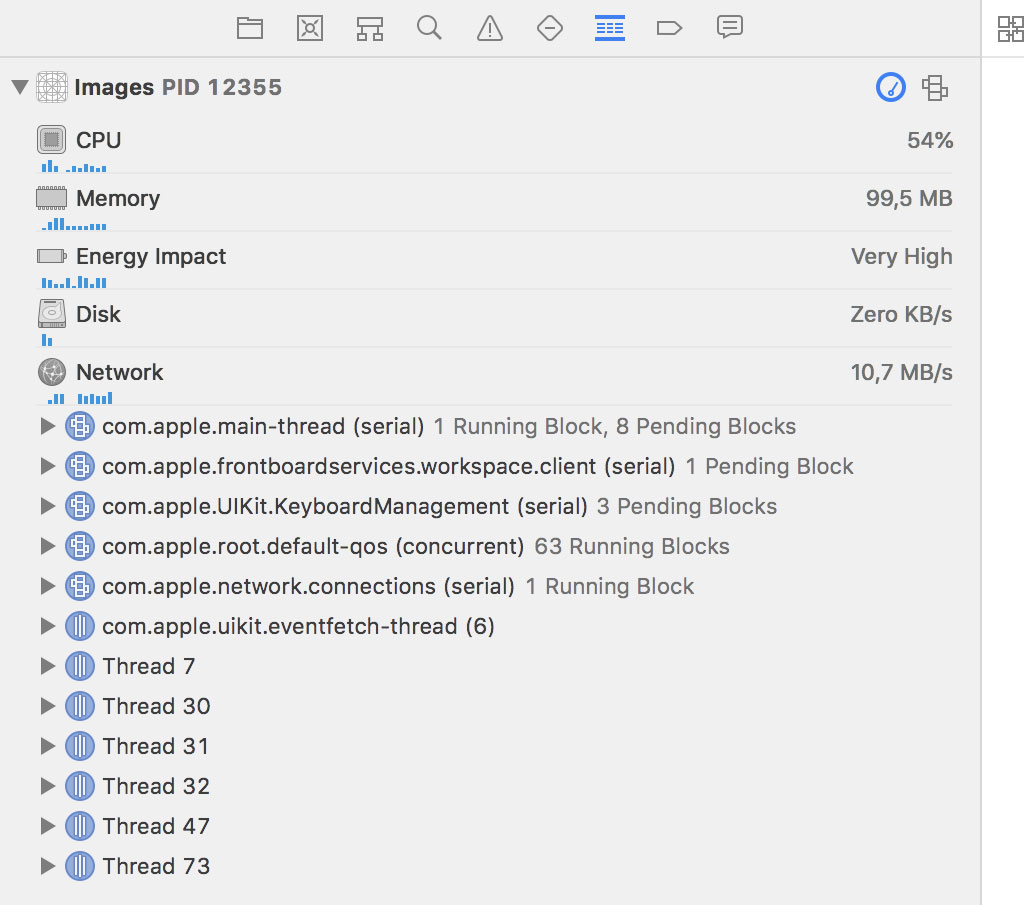1024x905 pixels.
Task: Open the CPU usage gauge
Action: point(98,141)
